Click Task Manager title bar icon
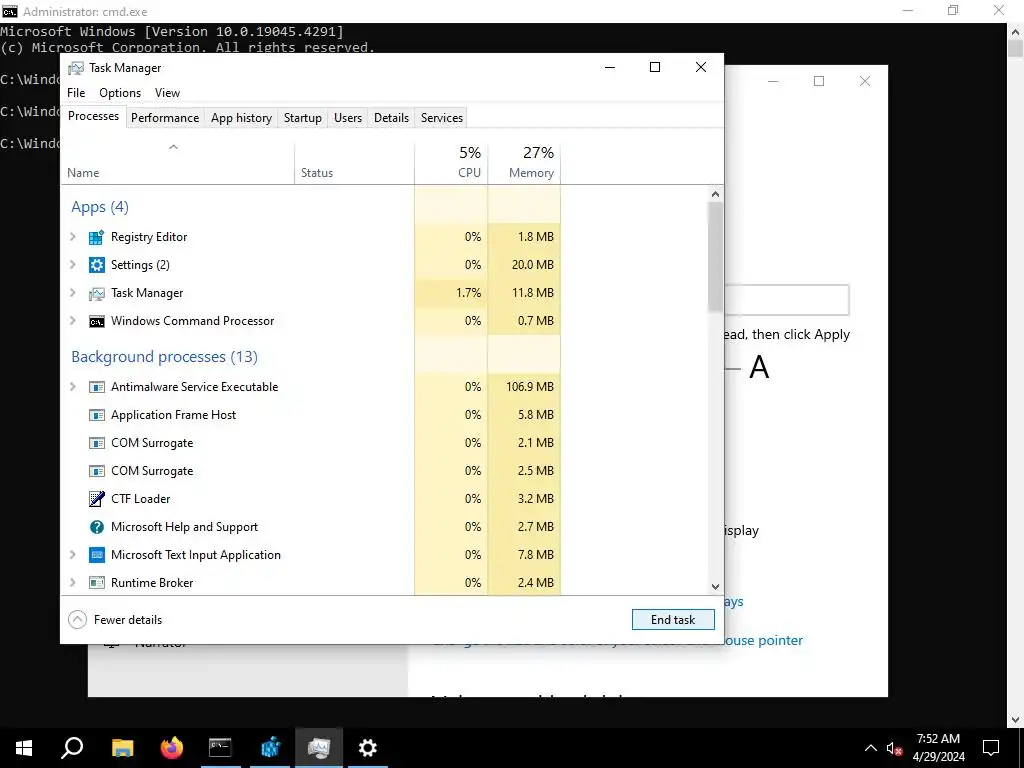This screenshot has height=768, width=1024. point(76,68)
